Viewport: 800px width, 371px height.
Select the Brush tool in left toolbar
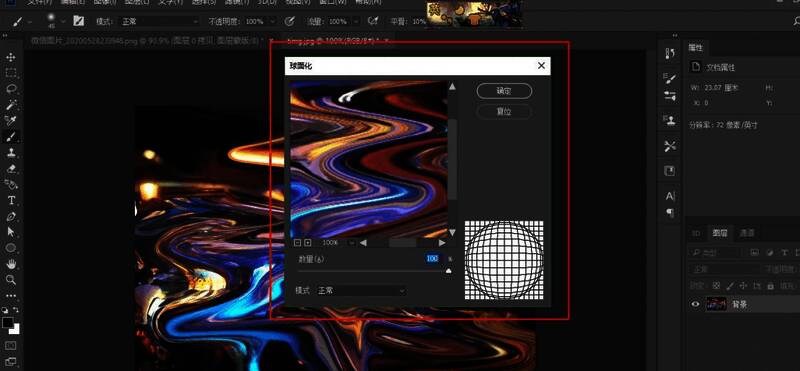pyautogui.click(x=11, y=136)
